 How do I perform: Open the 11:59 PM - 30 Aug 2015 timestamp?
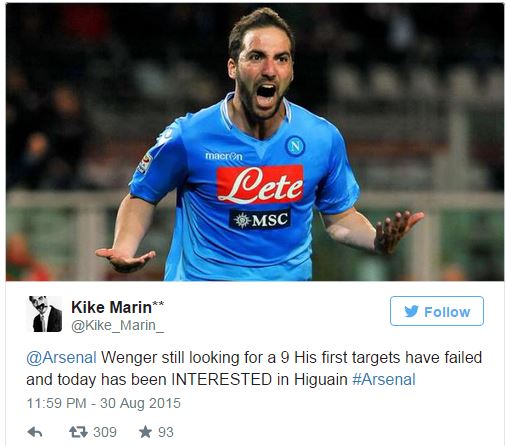pos(103,403)
